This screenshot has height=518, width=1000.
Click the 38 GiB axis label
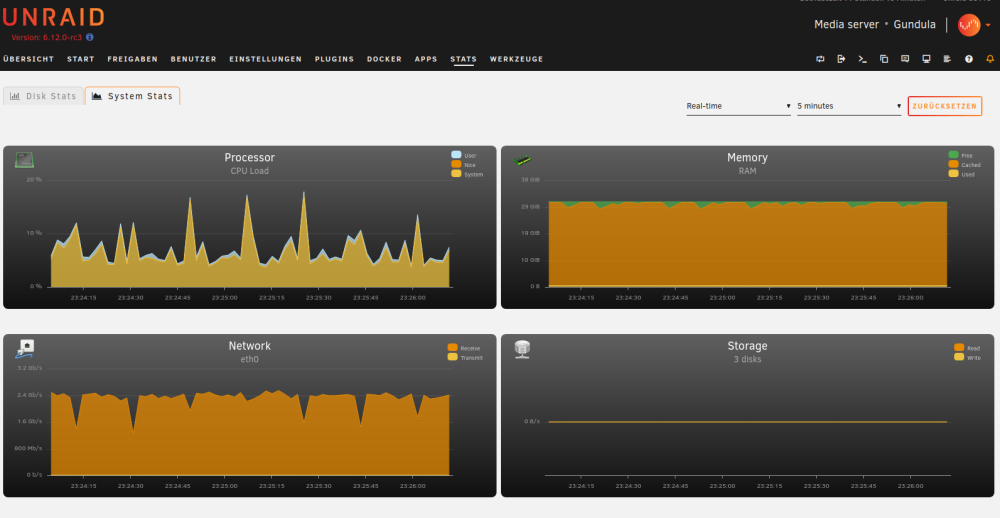click(x=531, y=180)
